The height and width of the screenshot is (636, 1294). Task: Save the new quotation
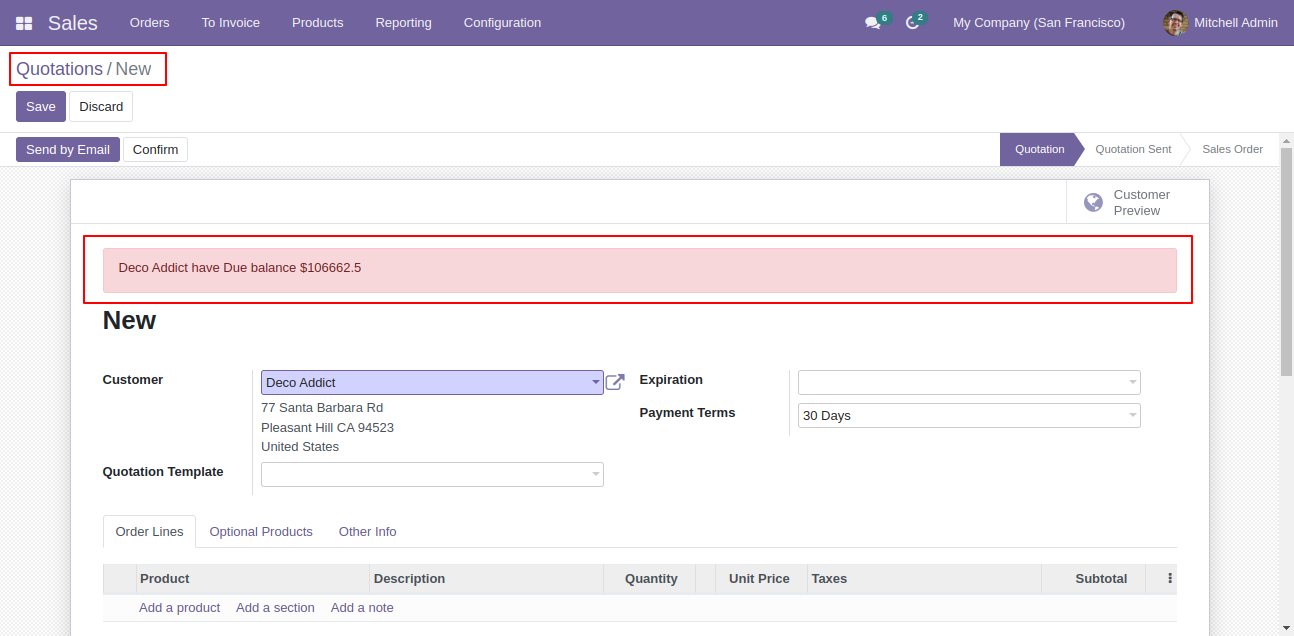[41, 107]
